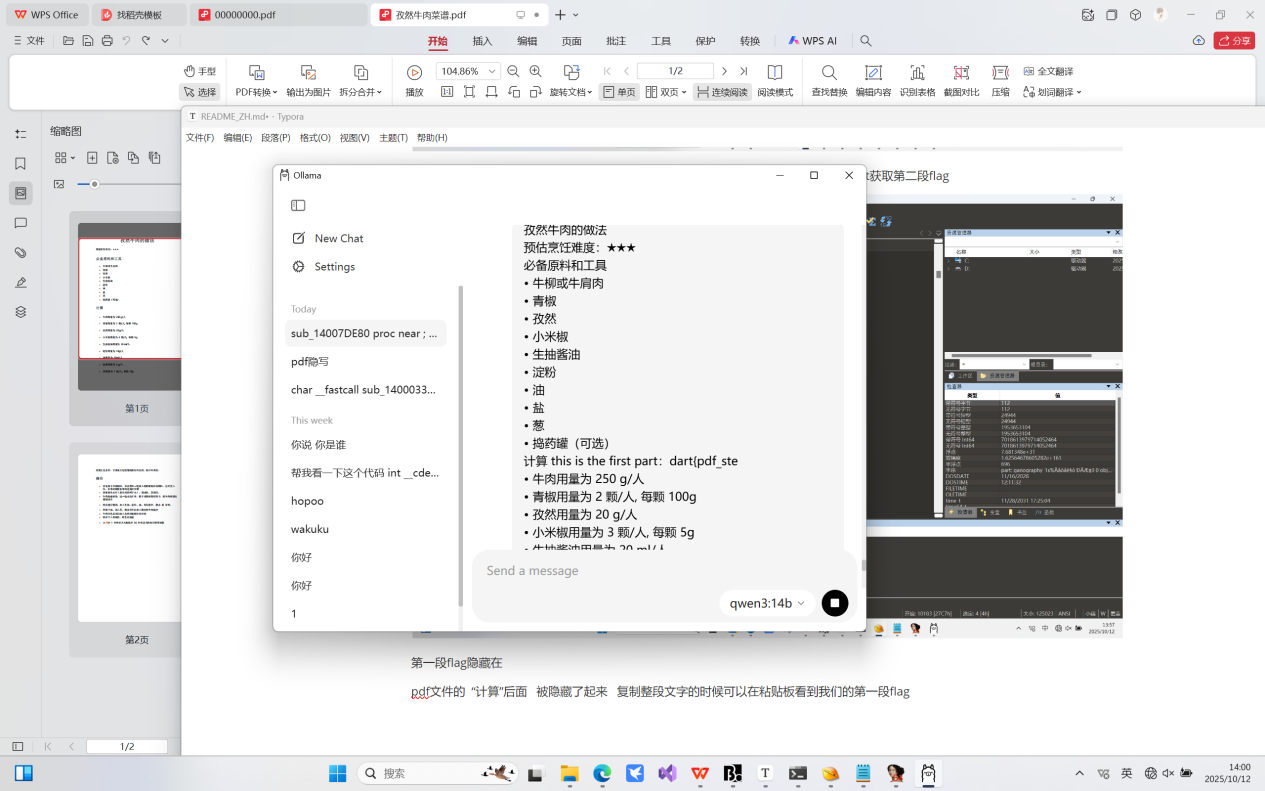Image resolution: width=1265 pixels, height=791 pixels.
Task: Click the 播放 play icon
Action: (x=414, y=73)
